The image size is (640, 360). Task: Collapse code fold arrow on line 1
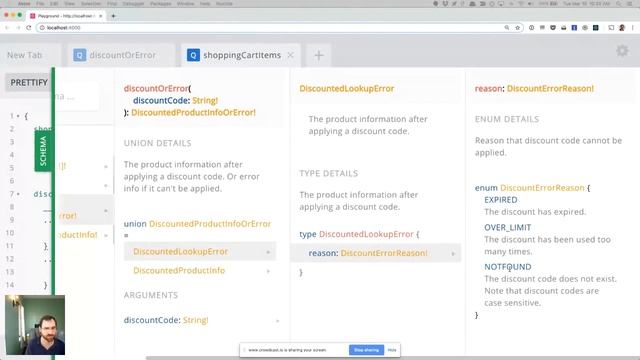18,116
